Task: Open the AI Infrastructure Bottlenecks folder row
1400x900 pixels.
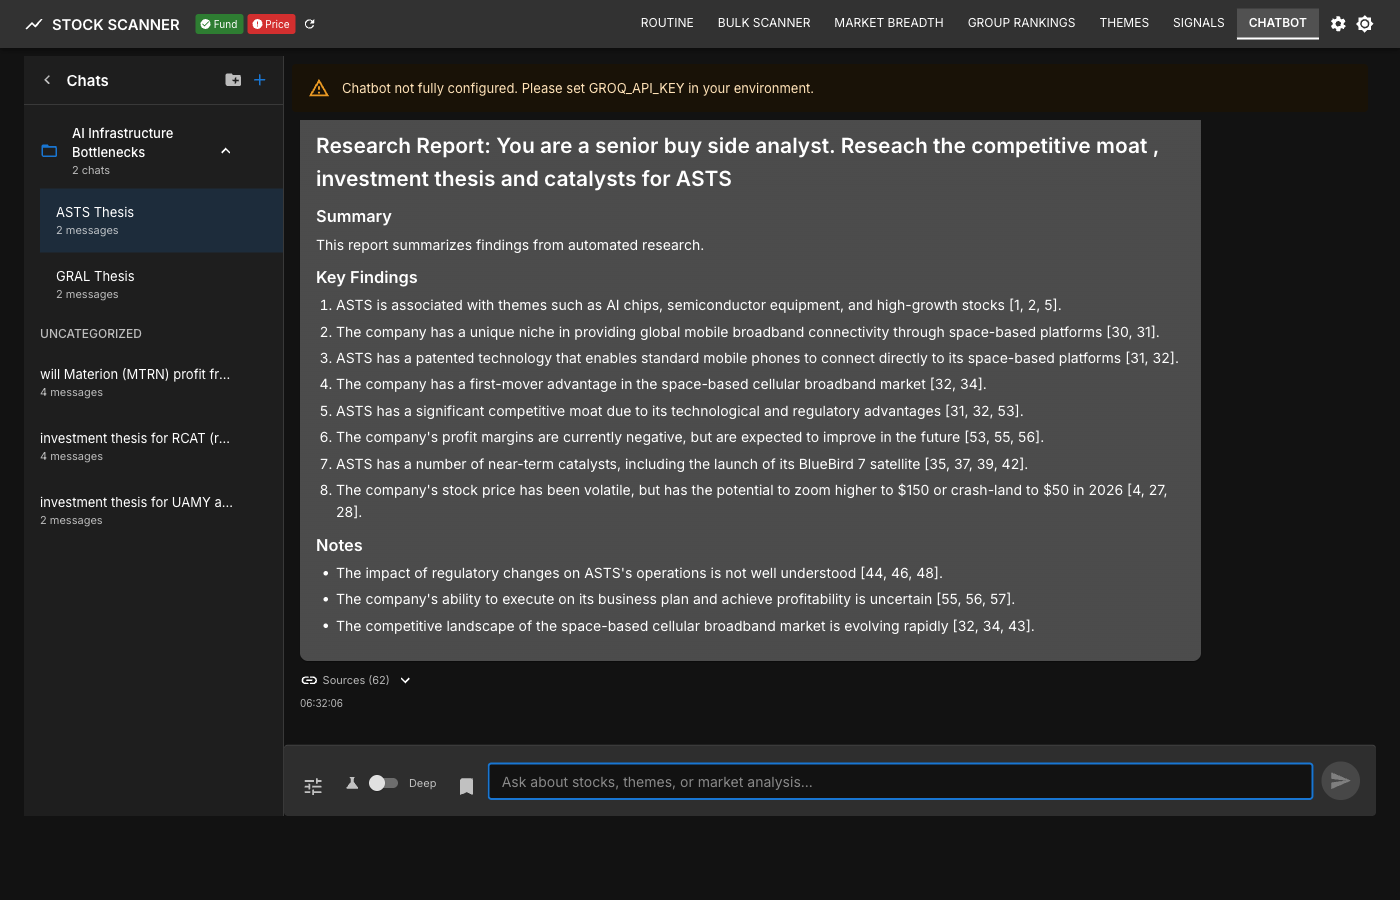Action: 153,151
